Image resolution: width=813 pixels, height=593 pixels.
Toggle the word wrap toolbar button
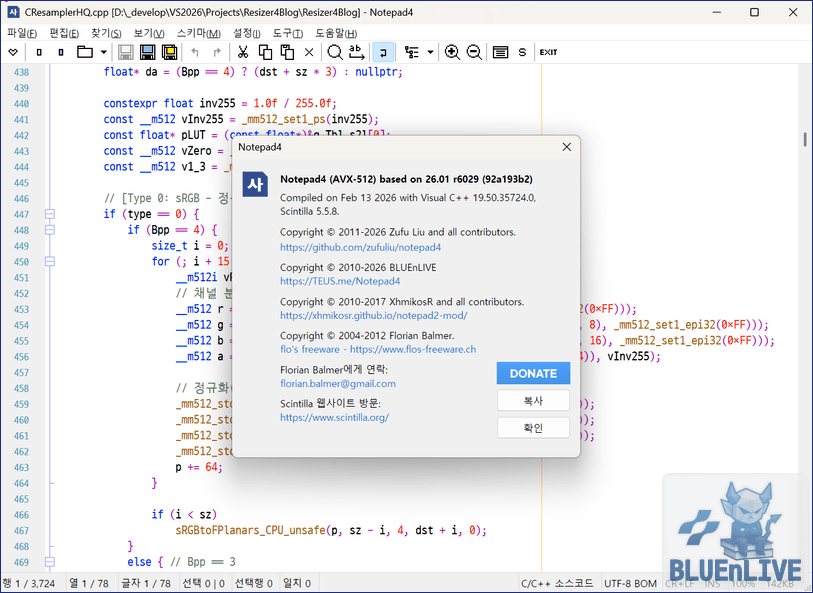pyautogui.click(x=383, y=52)
